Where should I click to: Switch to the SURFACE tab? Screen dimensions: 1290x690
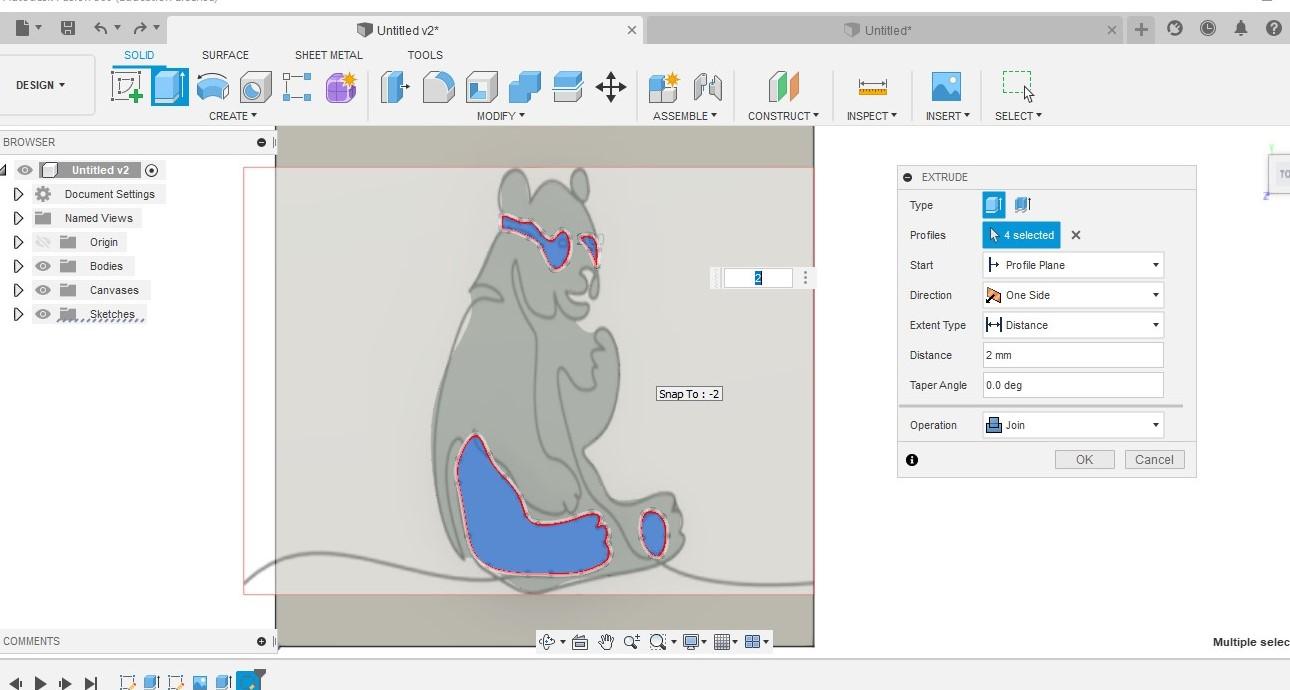pos(225,55)
